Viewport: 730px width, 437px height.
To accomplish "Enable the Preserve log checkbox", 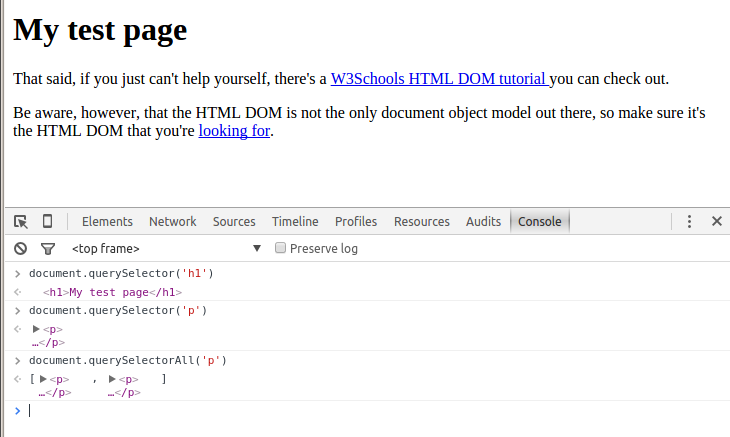I will point(281,248).
